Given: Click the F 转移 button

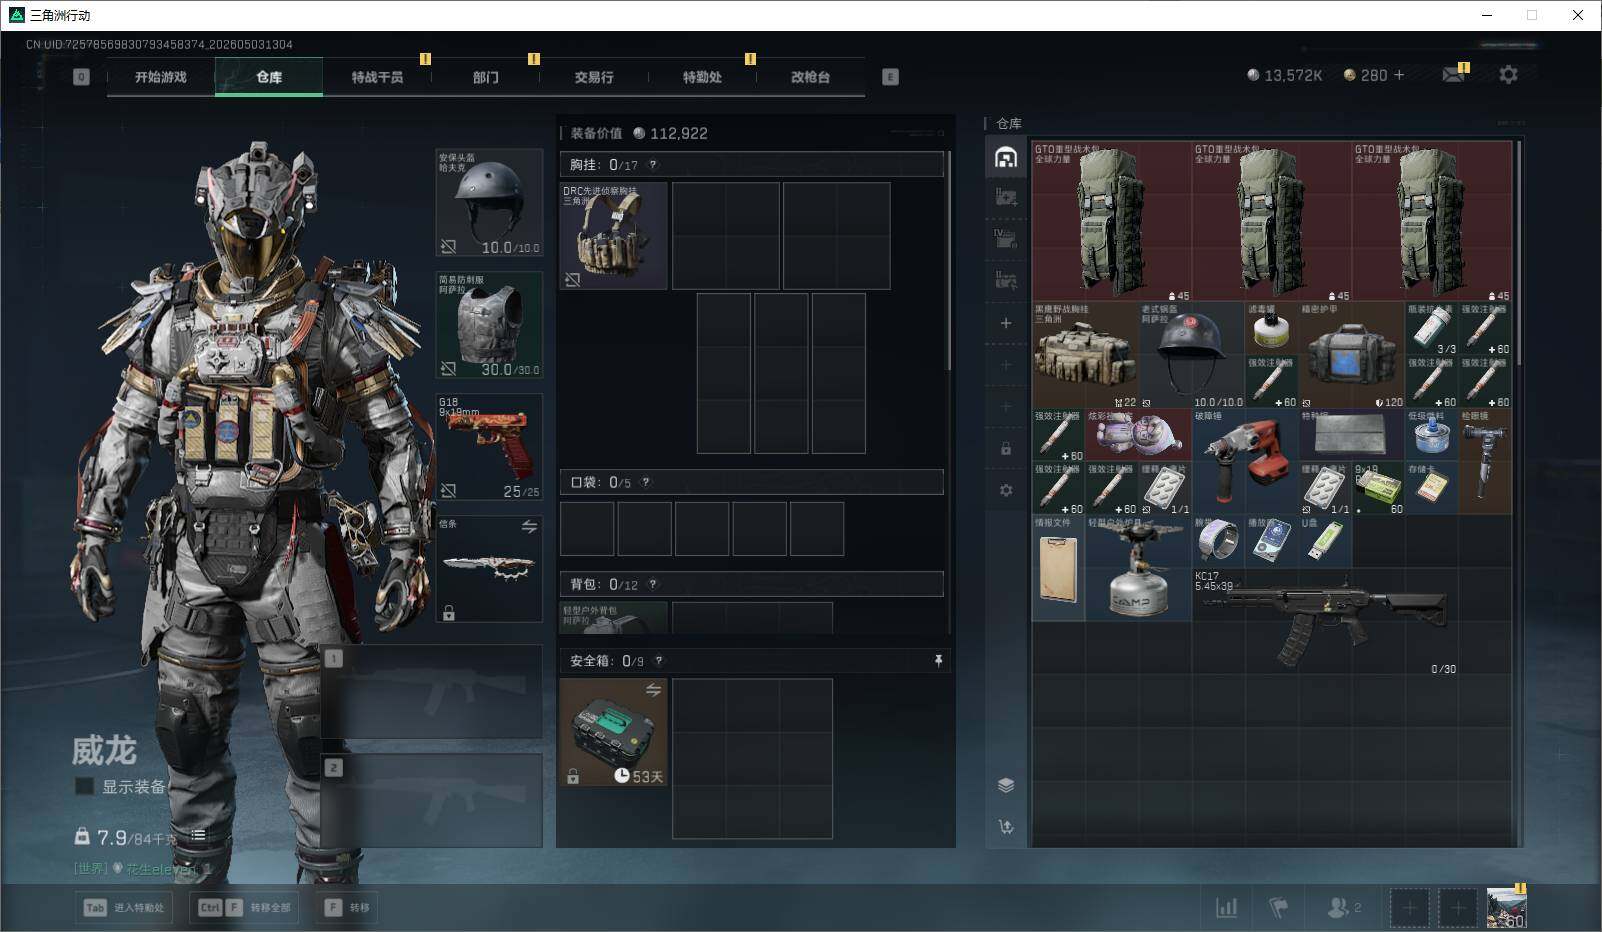Looking at the screenshot, I should pyautogui.click(x=346, y=908).
